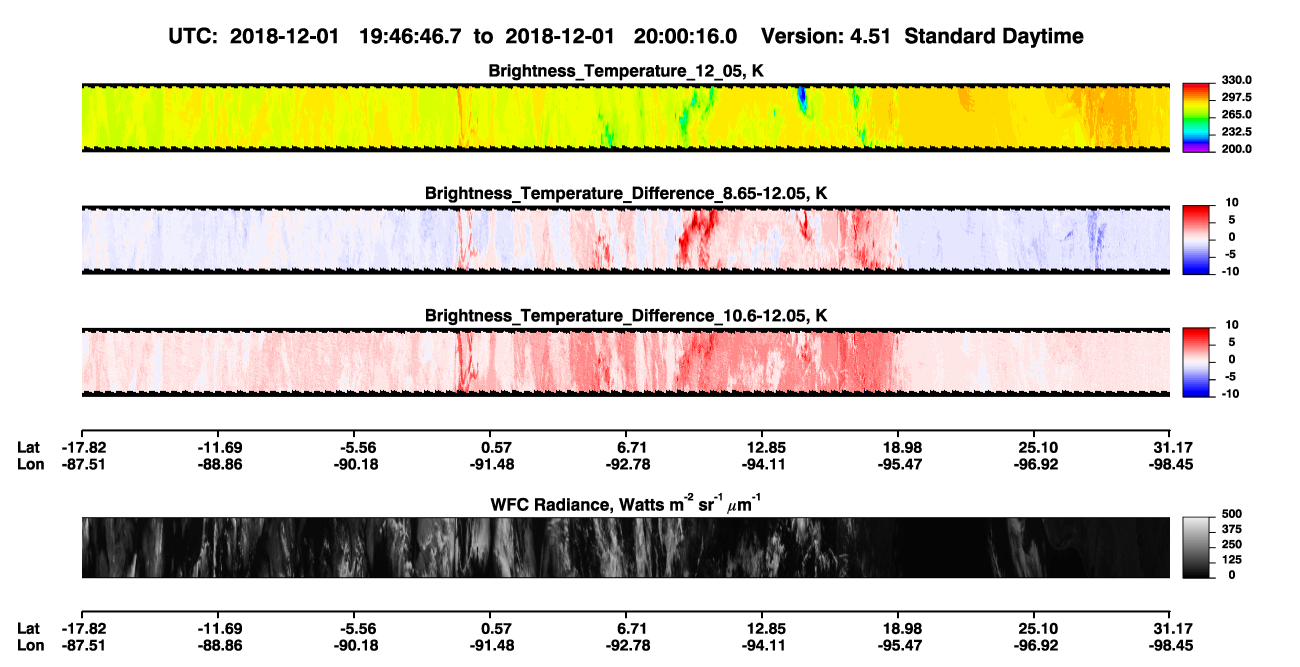Click the Brightness_Temperature_Difference_10.6-12.05, K title
The image size is (1300, 667).
626,316
